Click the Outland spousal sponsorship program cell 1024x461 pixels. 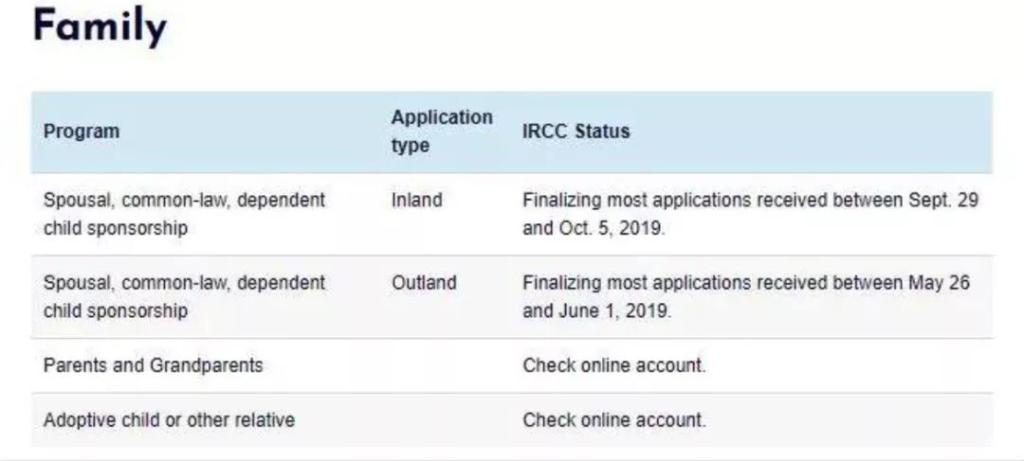(x=184, y=296)
